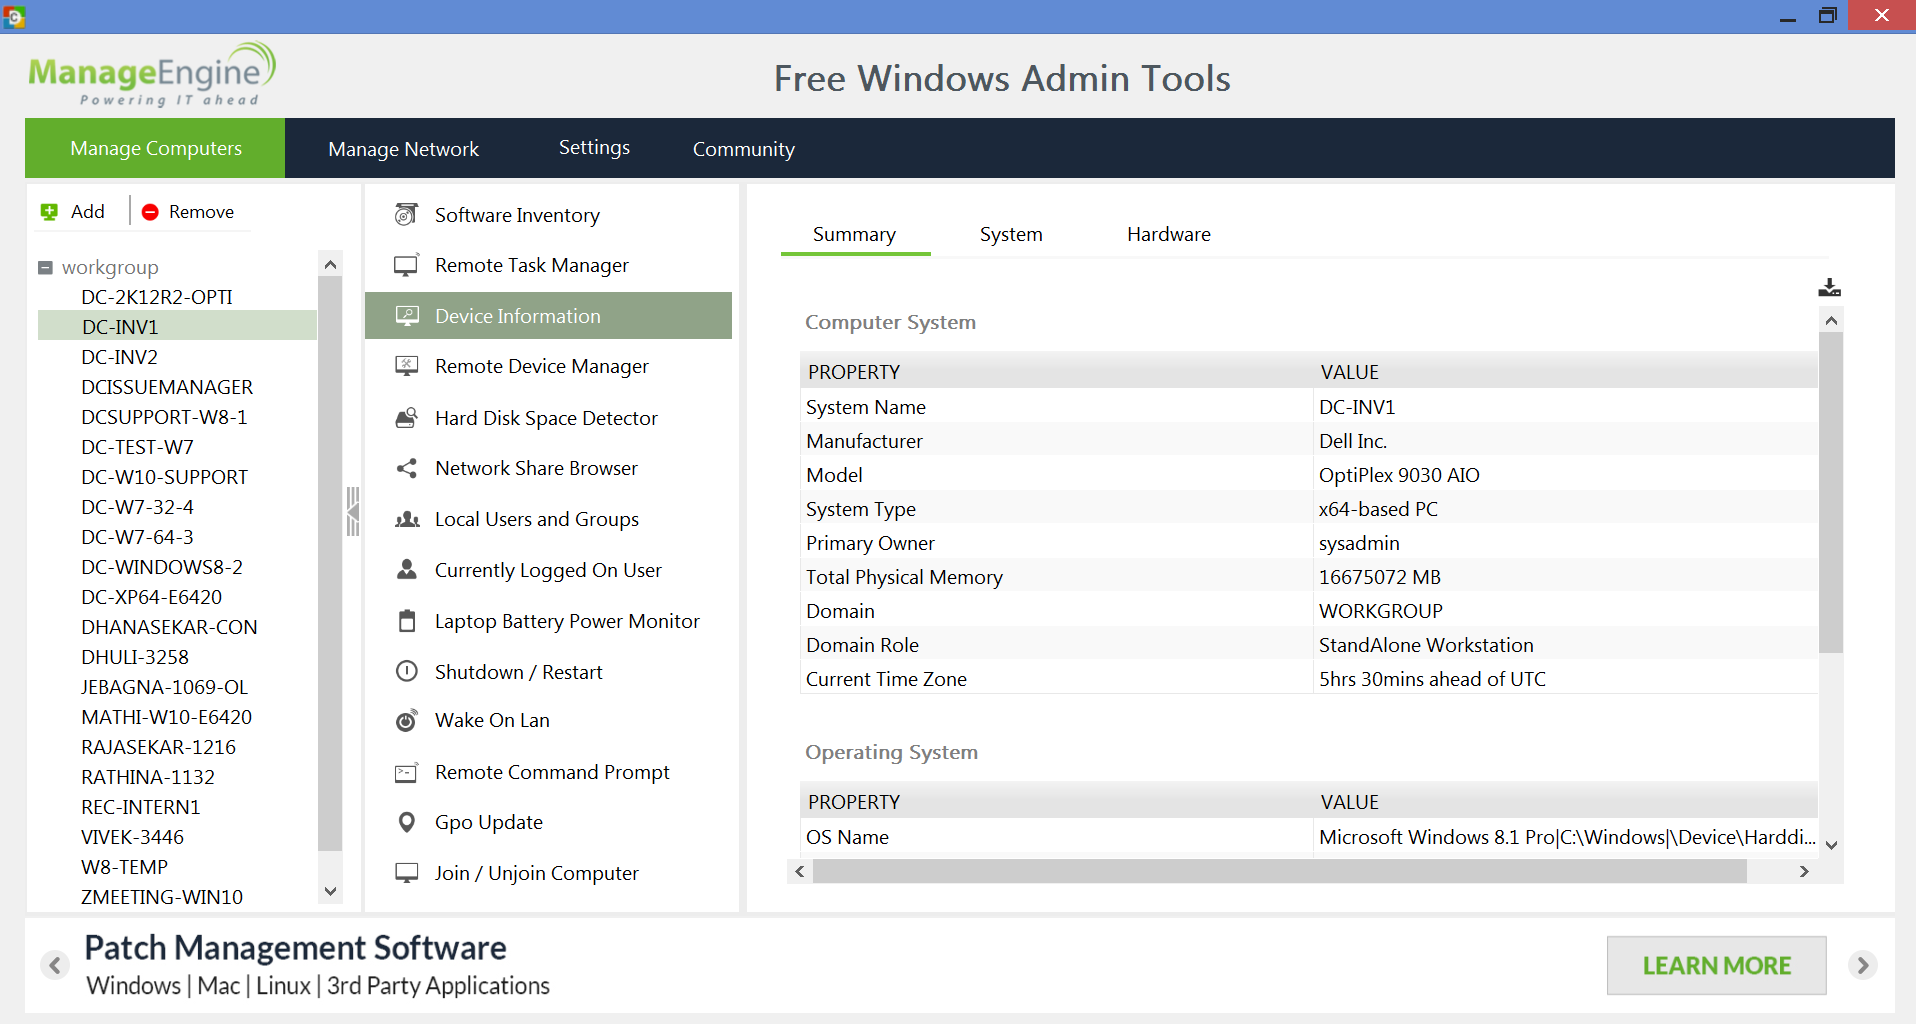Click the application icon in title bar
The height and width of the screenshot is (1024, 1916).
click(14, 16)
